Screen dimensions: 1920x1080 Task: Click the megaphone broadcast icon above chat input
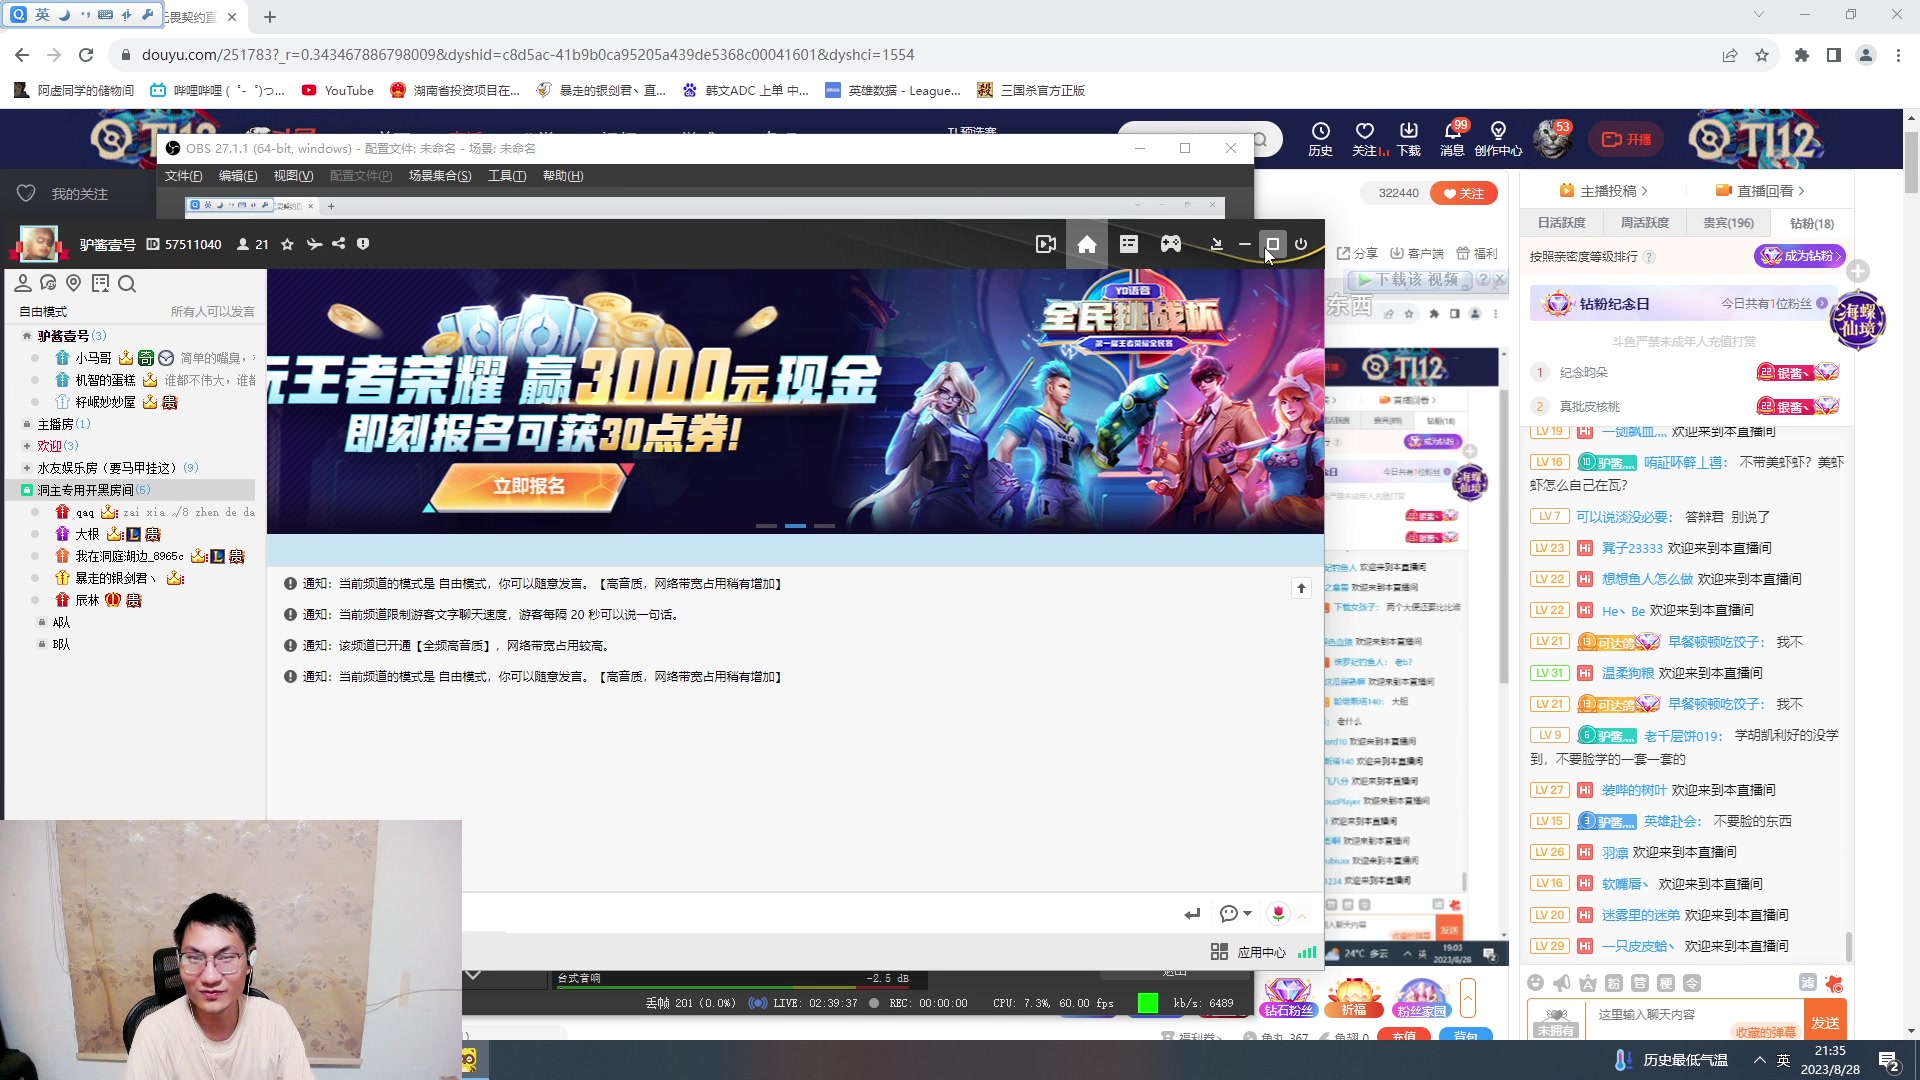pos(1563,983)
